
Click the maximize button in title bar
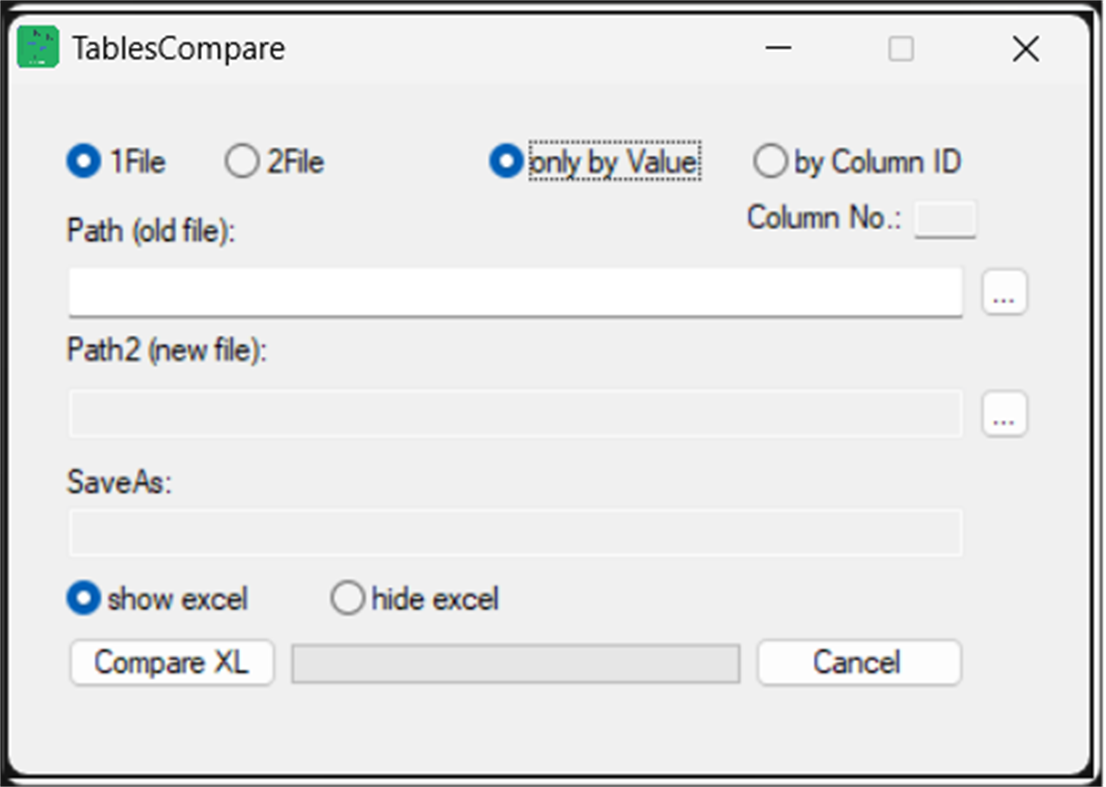point(901,48)
